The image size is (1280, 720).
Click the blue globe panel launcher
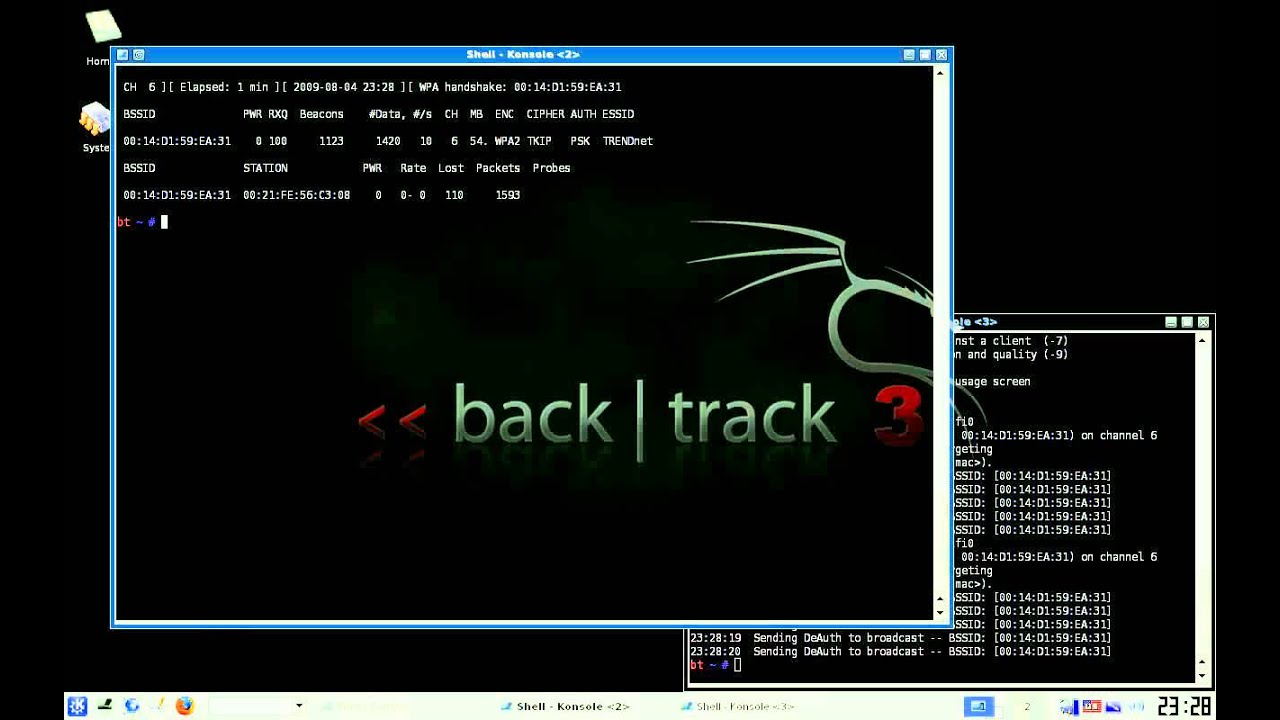pyautogui.click(x=131, y=706)
